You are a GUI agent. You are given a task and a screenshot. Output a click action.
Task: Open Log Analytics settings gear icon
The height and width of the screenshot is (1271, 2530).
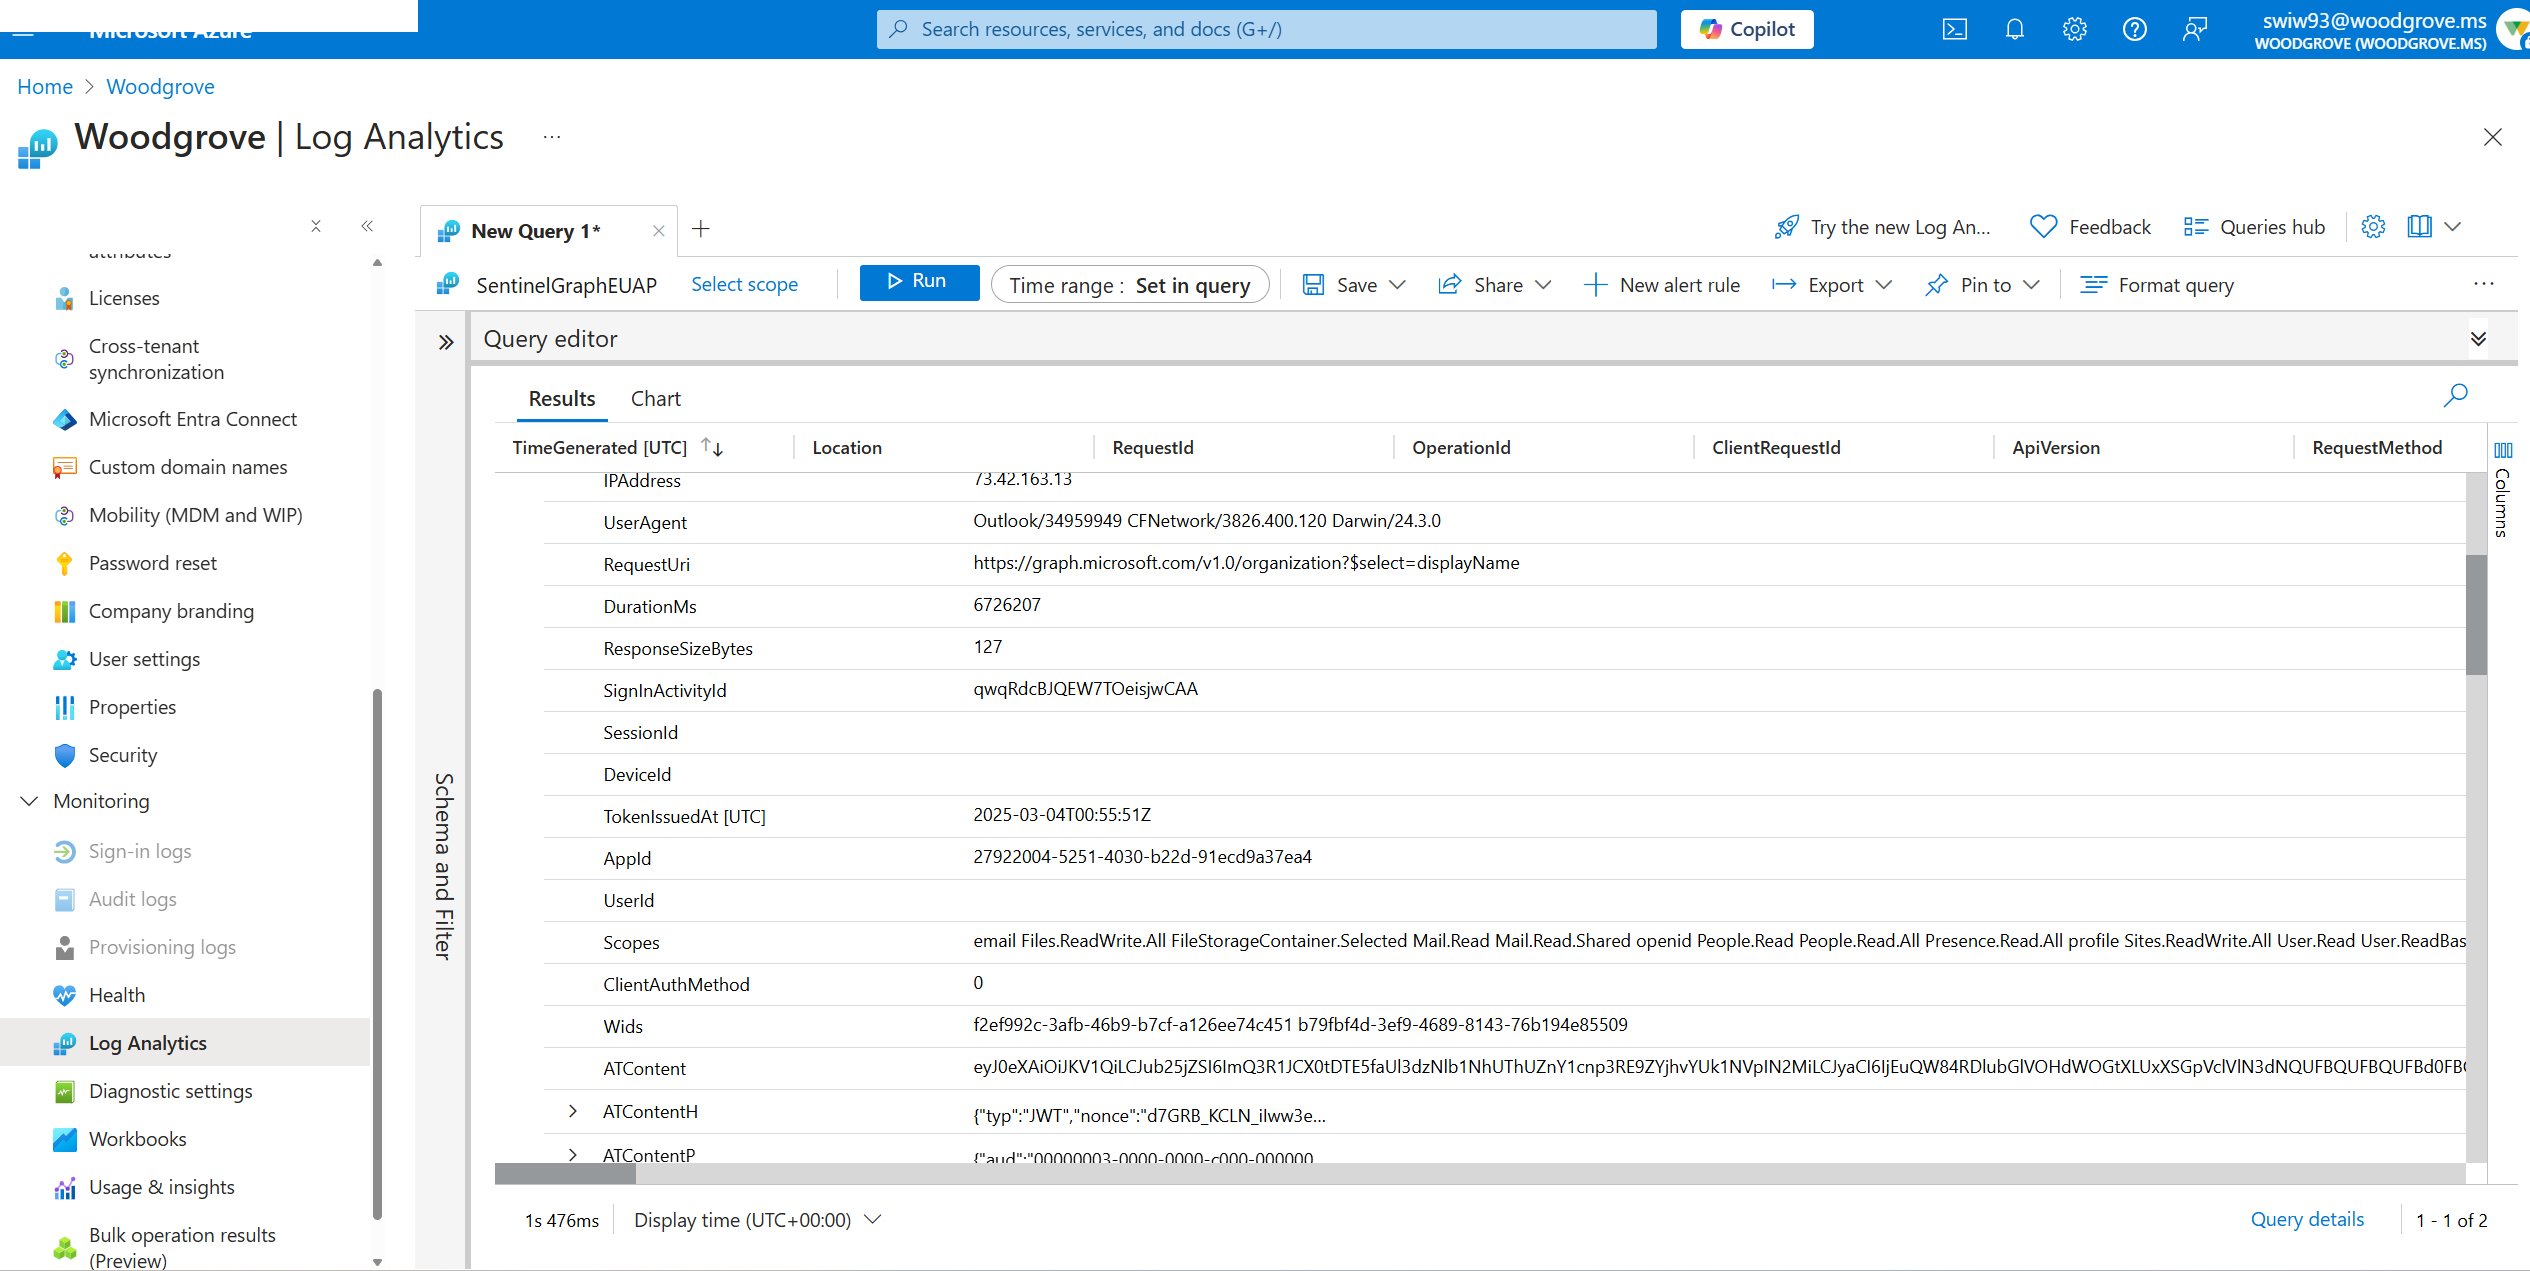coord(2373,227)
